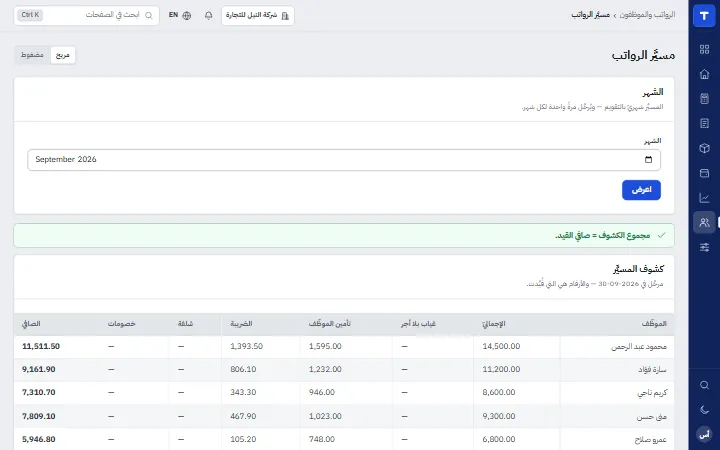
Task: Open the inventory box icon in sidebar
Action: (x=704, y=148)
